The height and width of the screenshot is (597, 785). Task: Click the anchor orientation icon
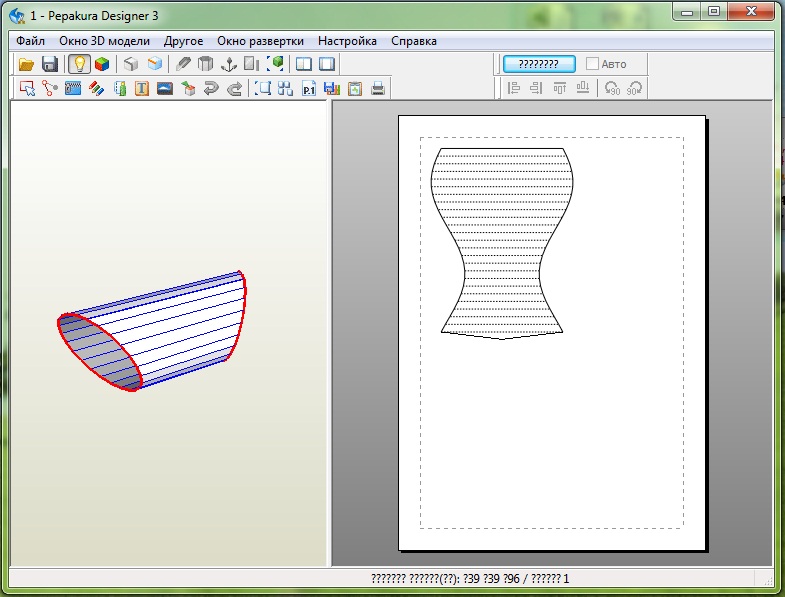[x=229, y=64]
